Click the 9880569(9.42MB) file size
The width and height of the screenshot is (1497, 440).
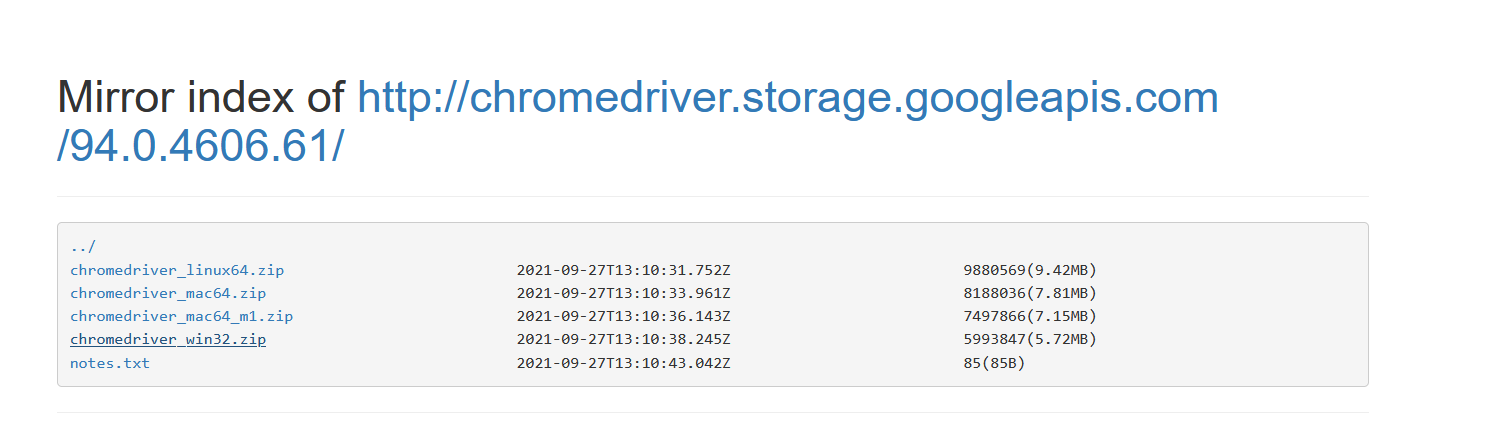[x=1030, y=270]
